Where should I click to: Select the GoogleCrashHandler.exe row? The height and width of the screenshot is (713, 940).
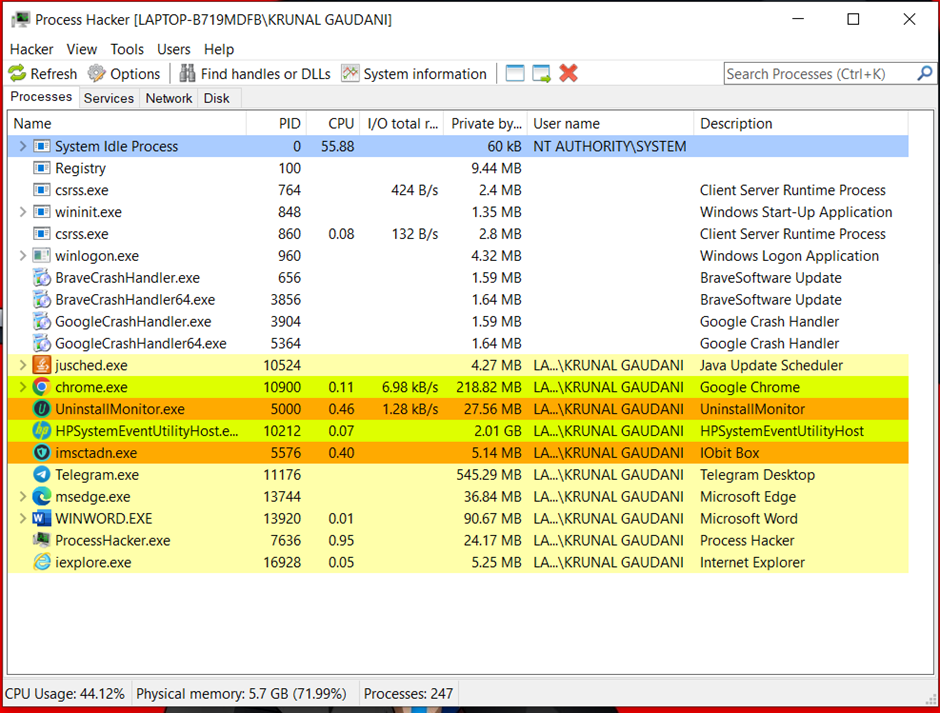459,321
